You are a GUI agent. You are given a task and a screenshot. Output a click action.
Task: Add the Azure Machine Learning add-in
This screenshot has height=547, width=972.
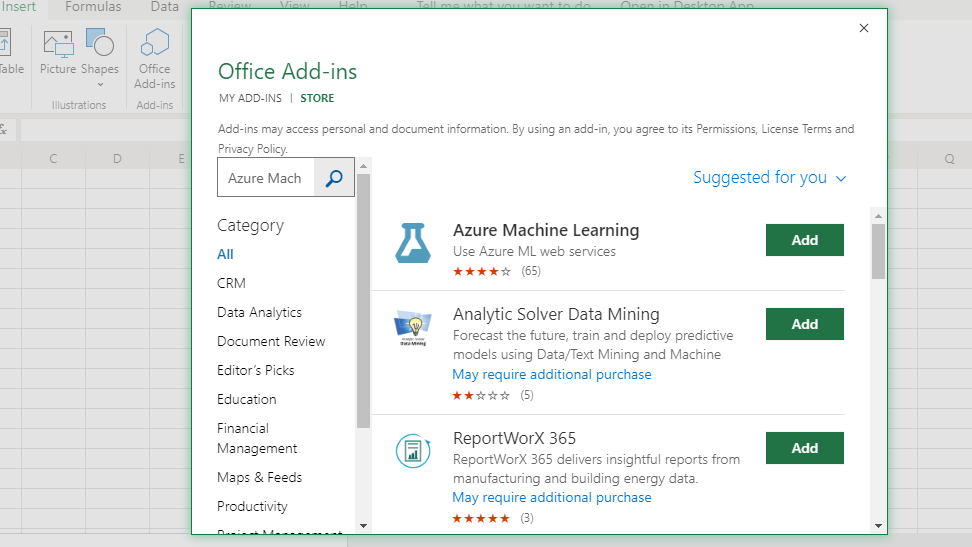click(x=805, y=240)
